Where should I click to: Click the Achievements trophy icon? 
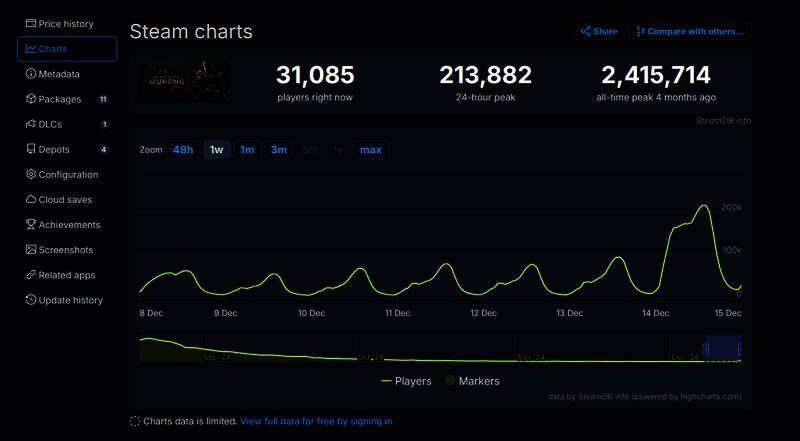tap(31, 225)
